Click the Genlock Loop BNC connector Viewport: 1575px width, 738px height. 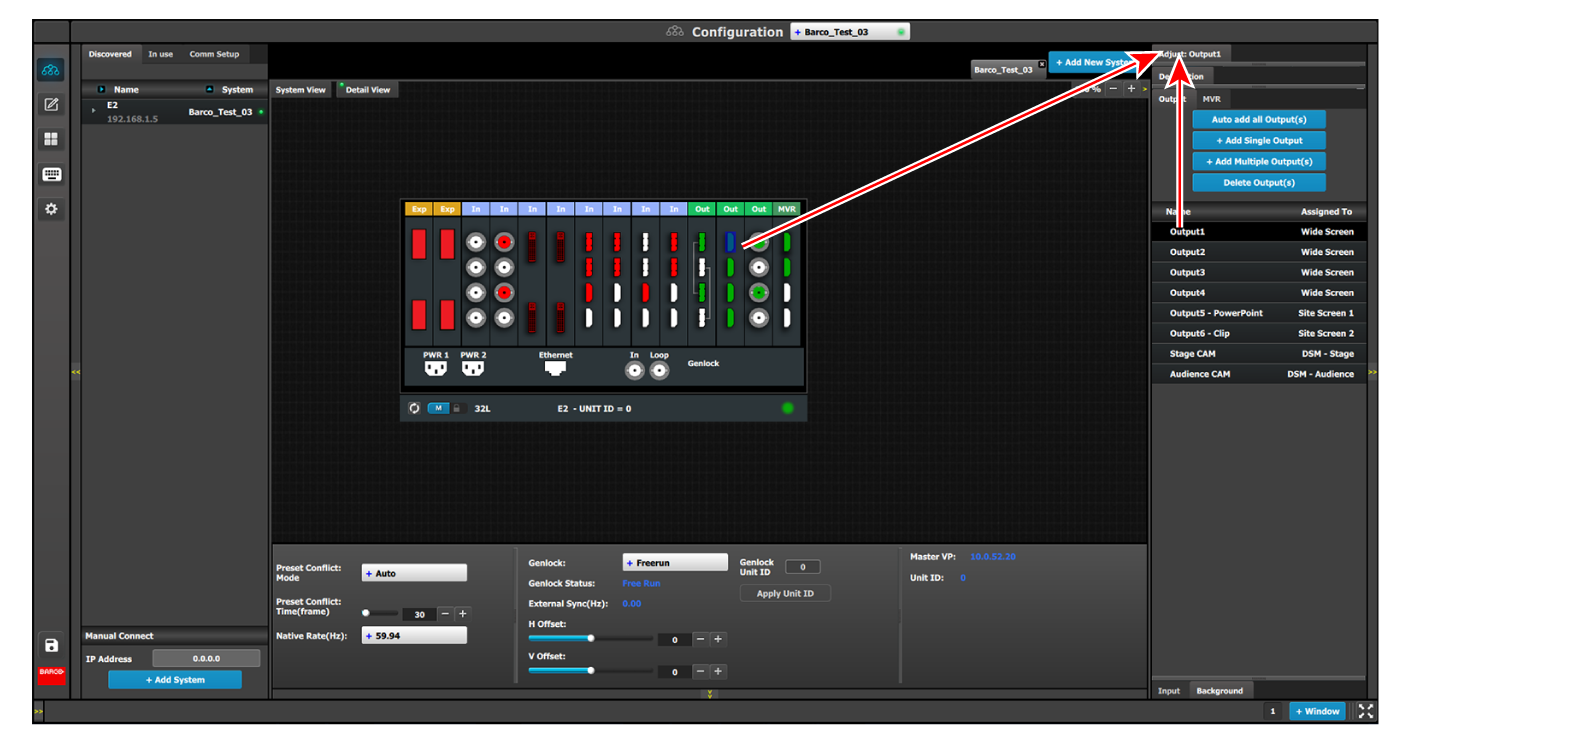(659, 371)
